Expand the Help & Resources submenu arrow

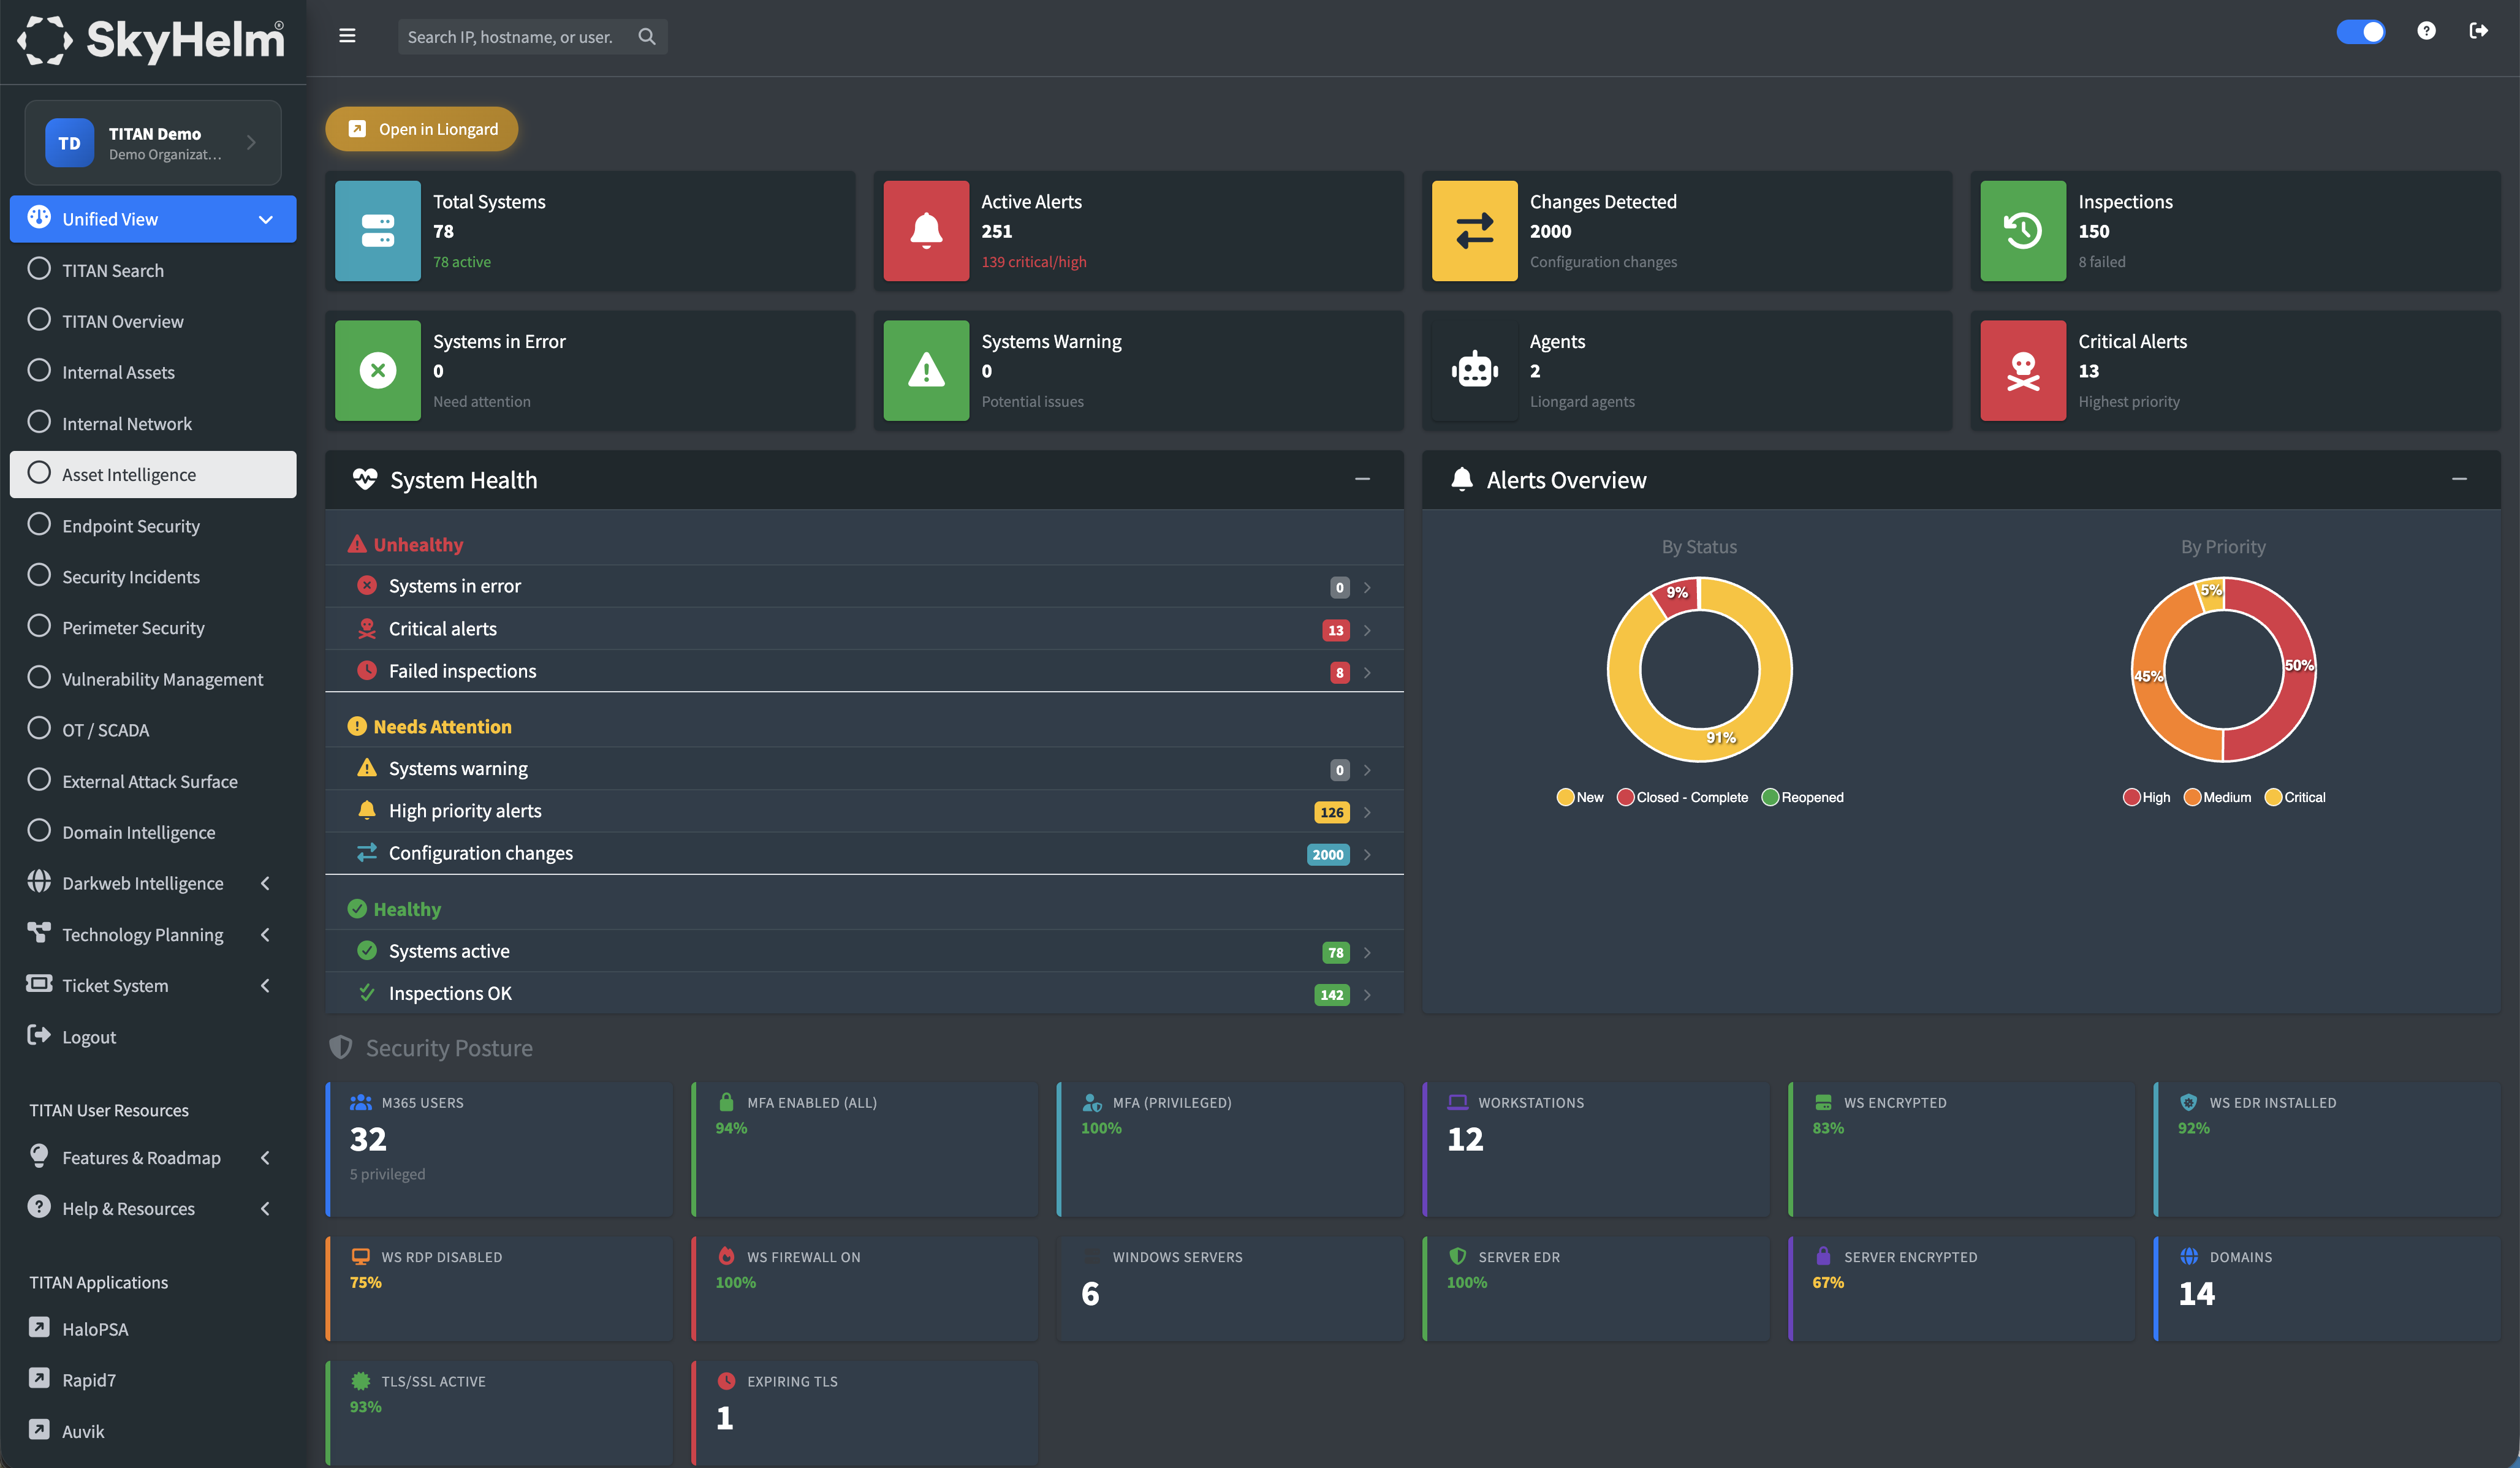pos(265,1208)
